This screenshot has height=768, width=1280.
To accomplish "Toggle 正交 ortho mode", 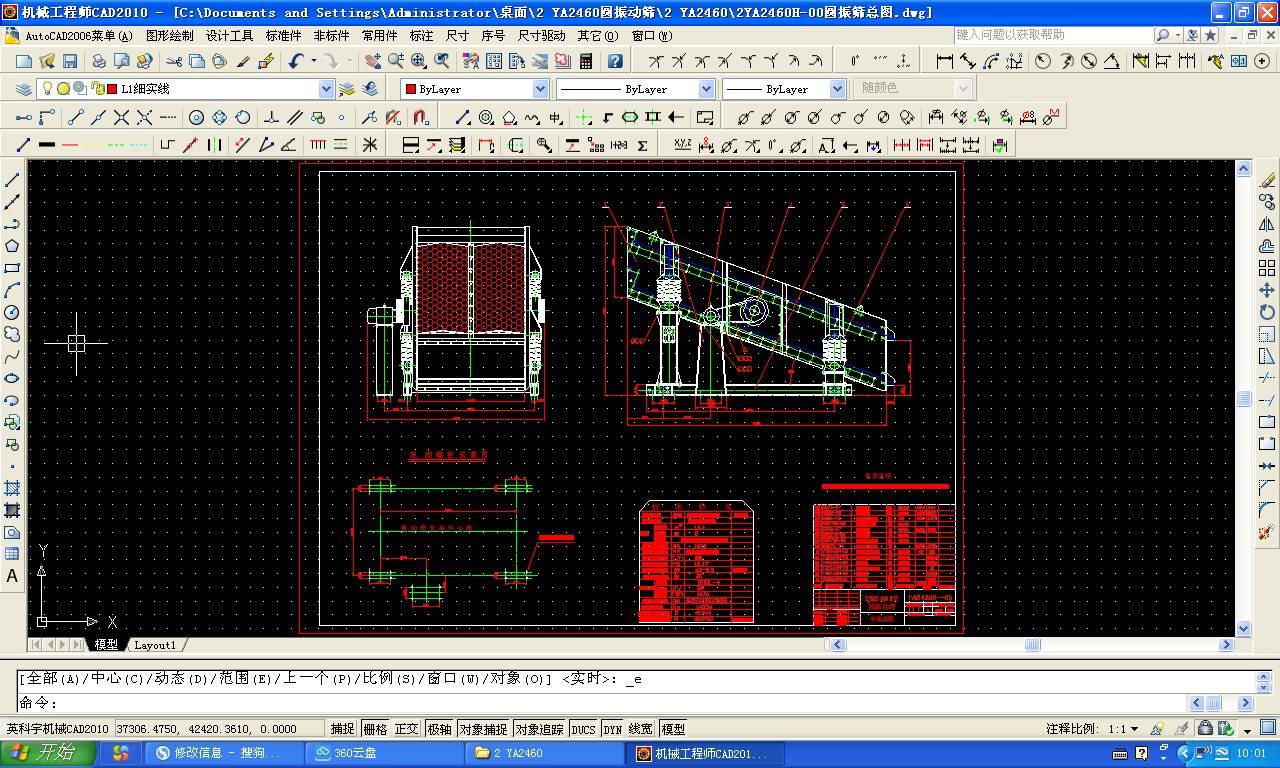I will [x=407, y=729].
